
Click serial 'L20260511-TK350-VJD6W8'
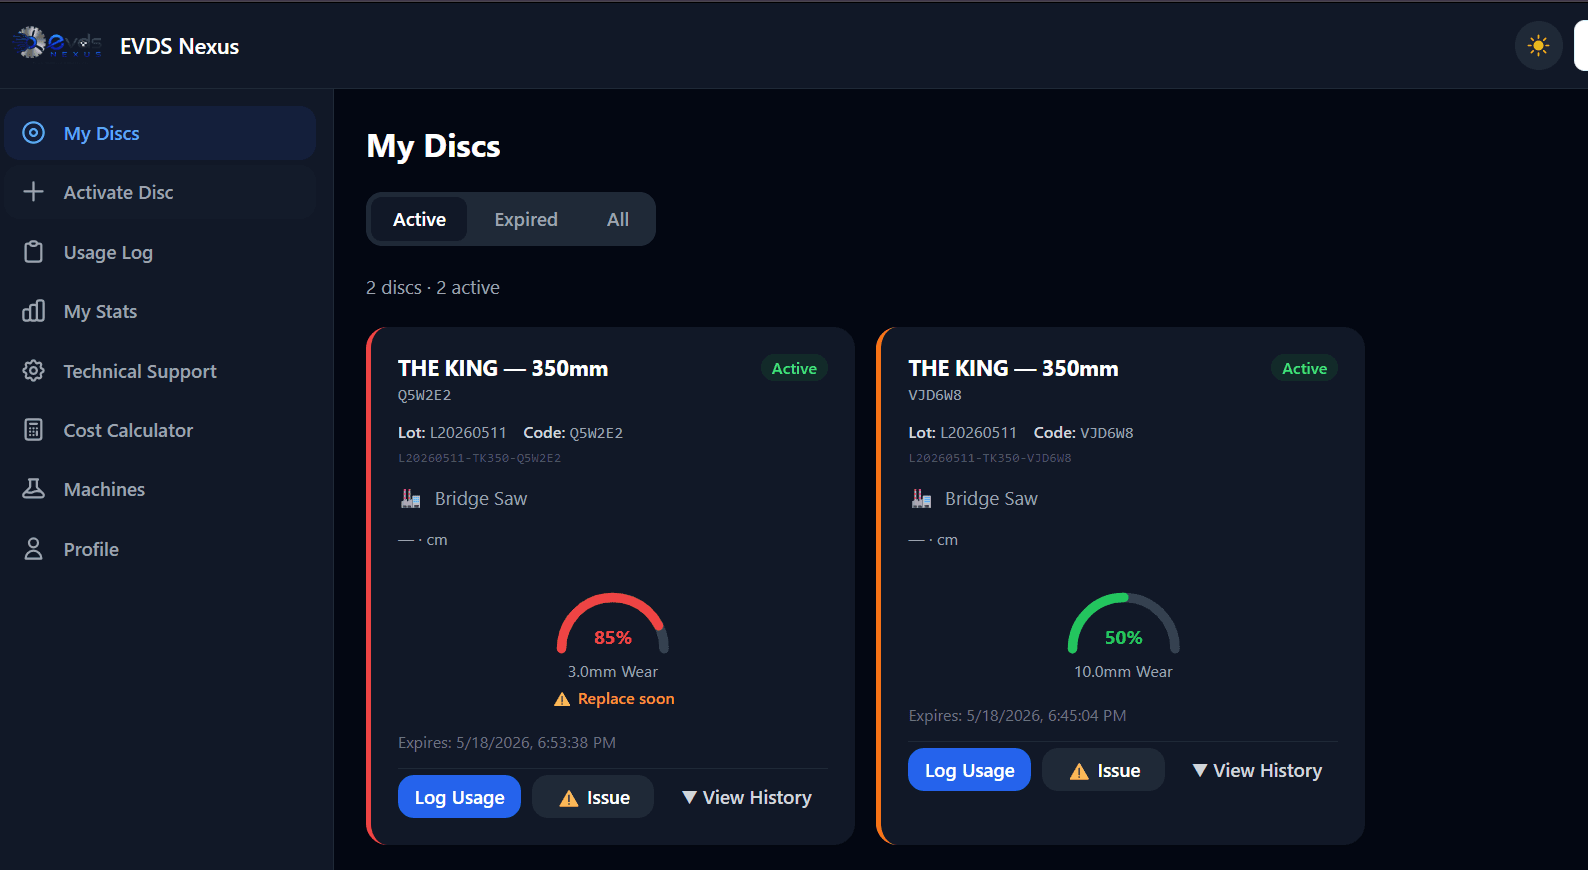pyautogui.click(x=990, y=458)
